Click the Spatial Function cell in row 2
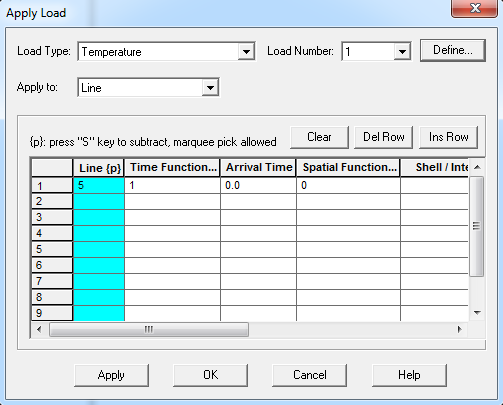This screenshot has height=405, width=503. click(348, 201)
